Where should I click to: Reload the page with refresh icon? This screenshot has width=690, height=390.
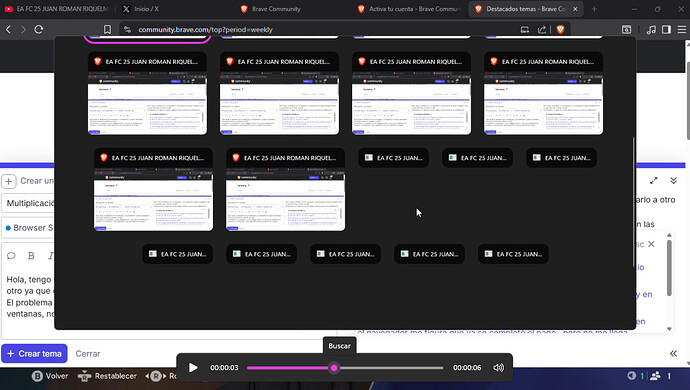click(39, 29)
